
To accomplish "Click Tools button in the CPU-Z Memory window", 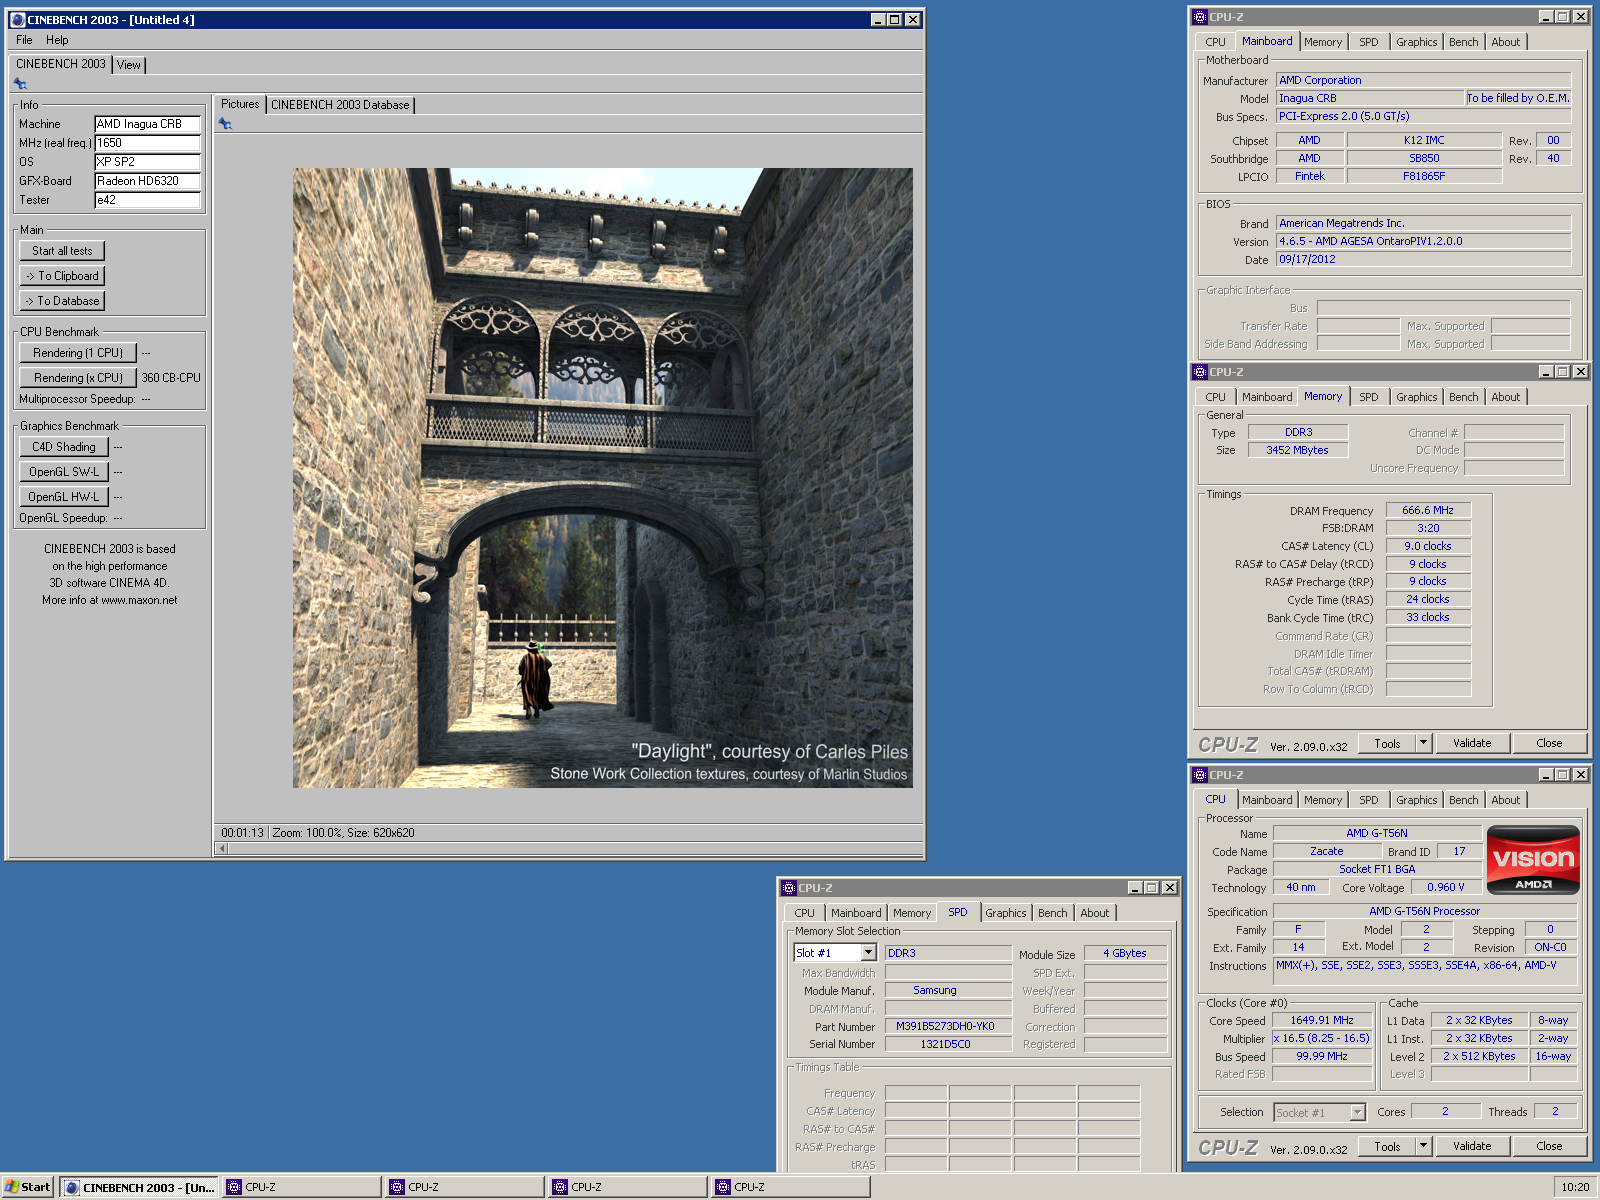I will click(1387, 743).
